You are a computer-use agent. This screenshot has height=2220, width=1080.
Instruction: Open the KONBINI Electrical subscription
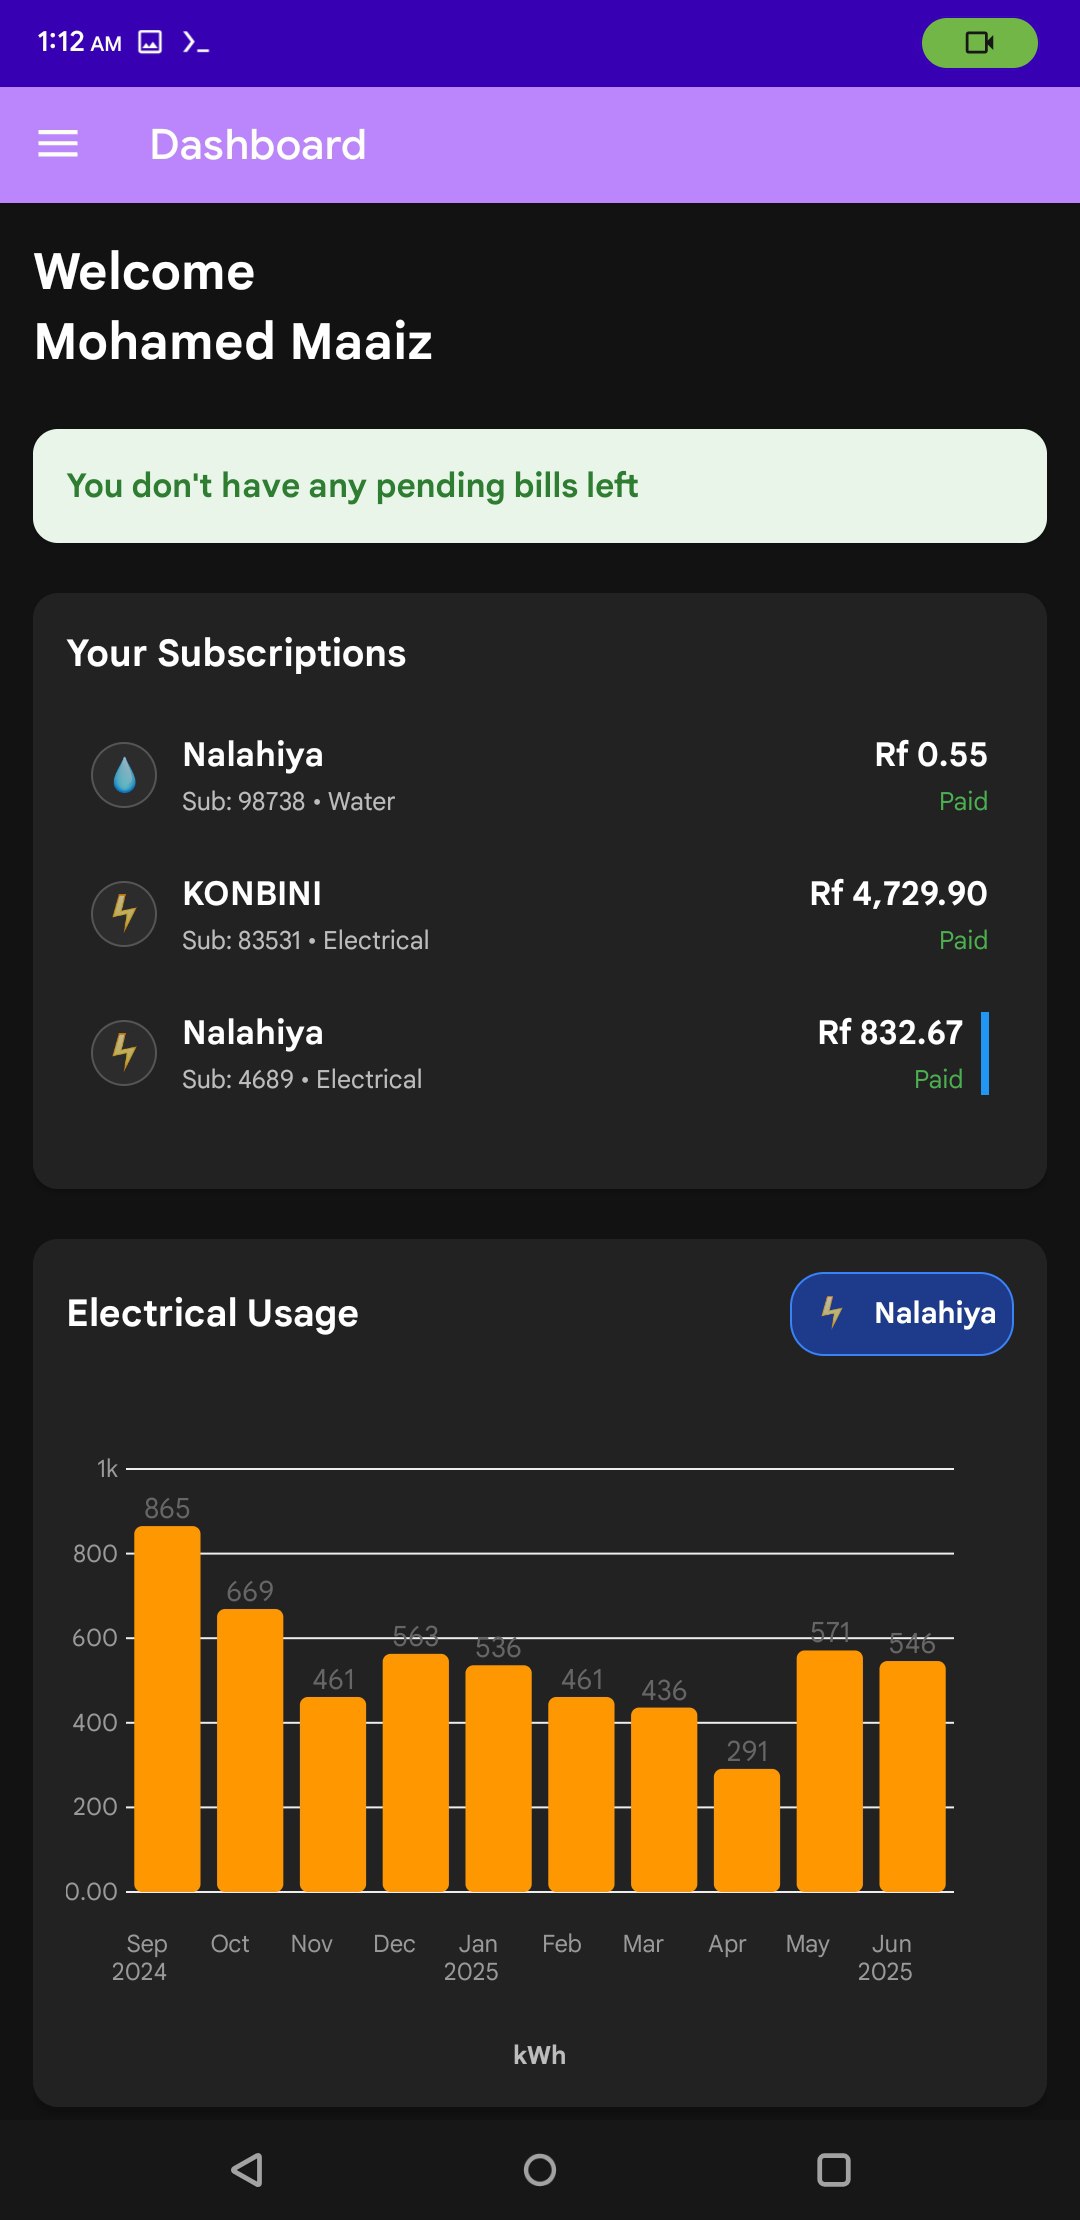(x=540, y=915)
